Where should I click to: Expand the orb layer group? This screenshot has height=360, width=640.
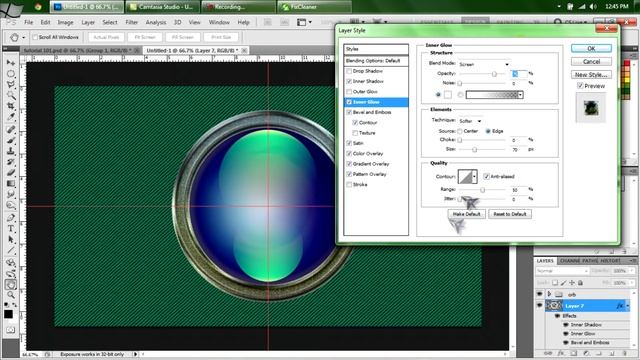tap(549, 294)
